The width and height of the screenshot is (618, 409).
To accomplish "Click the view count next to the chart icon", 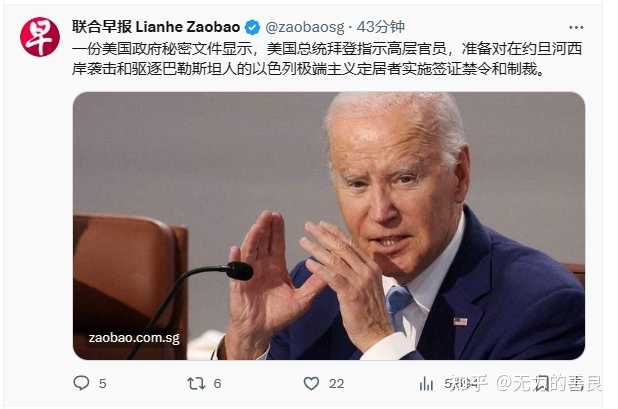I will click(x=453, y=383).
